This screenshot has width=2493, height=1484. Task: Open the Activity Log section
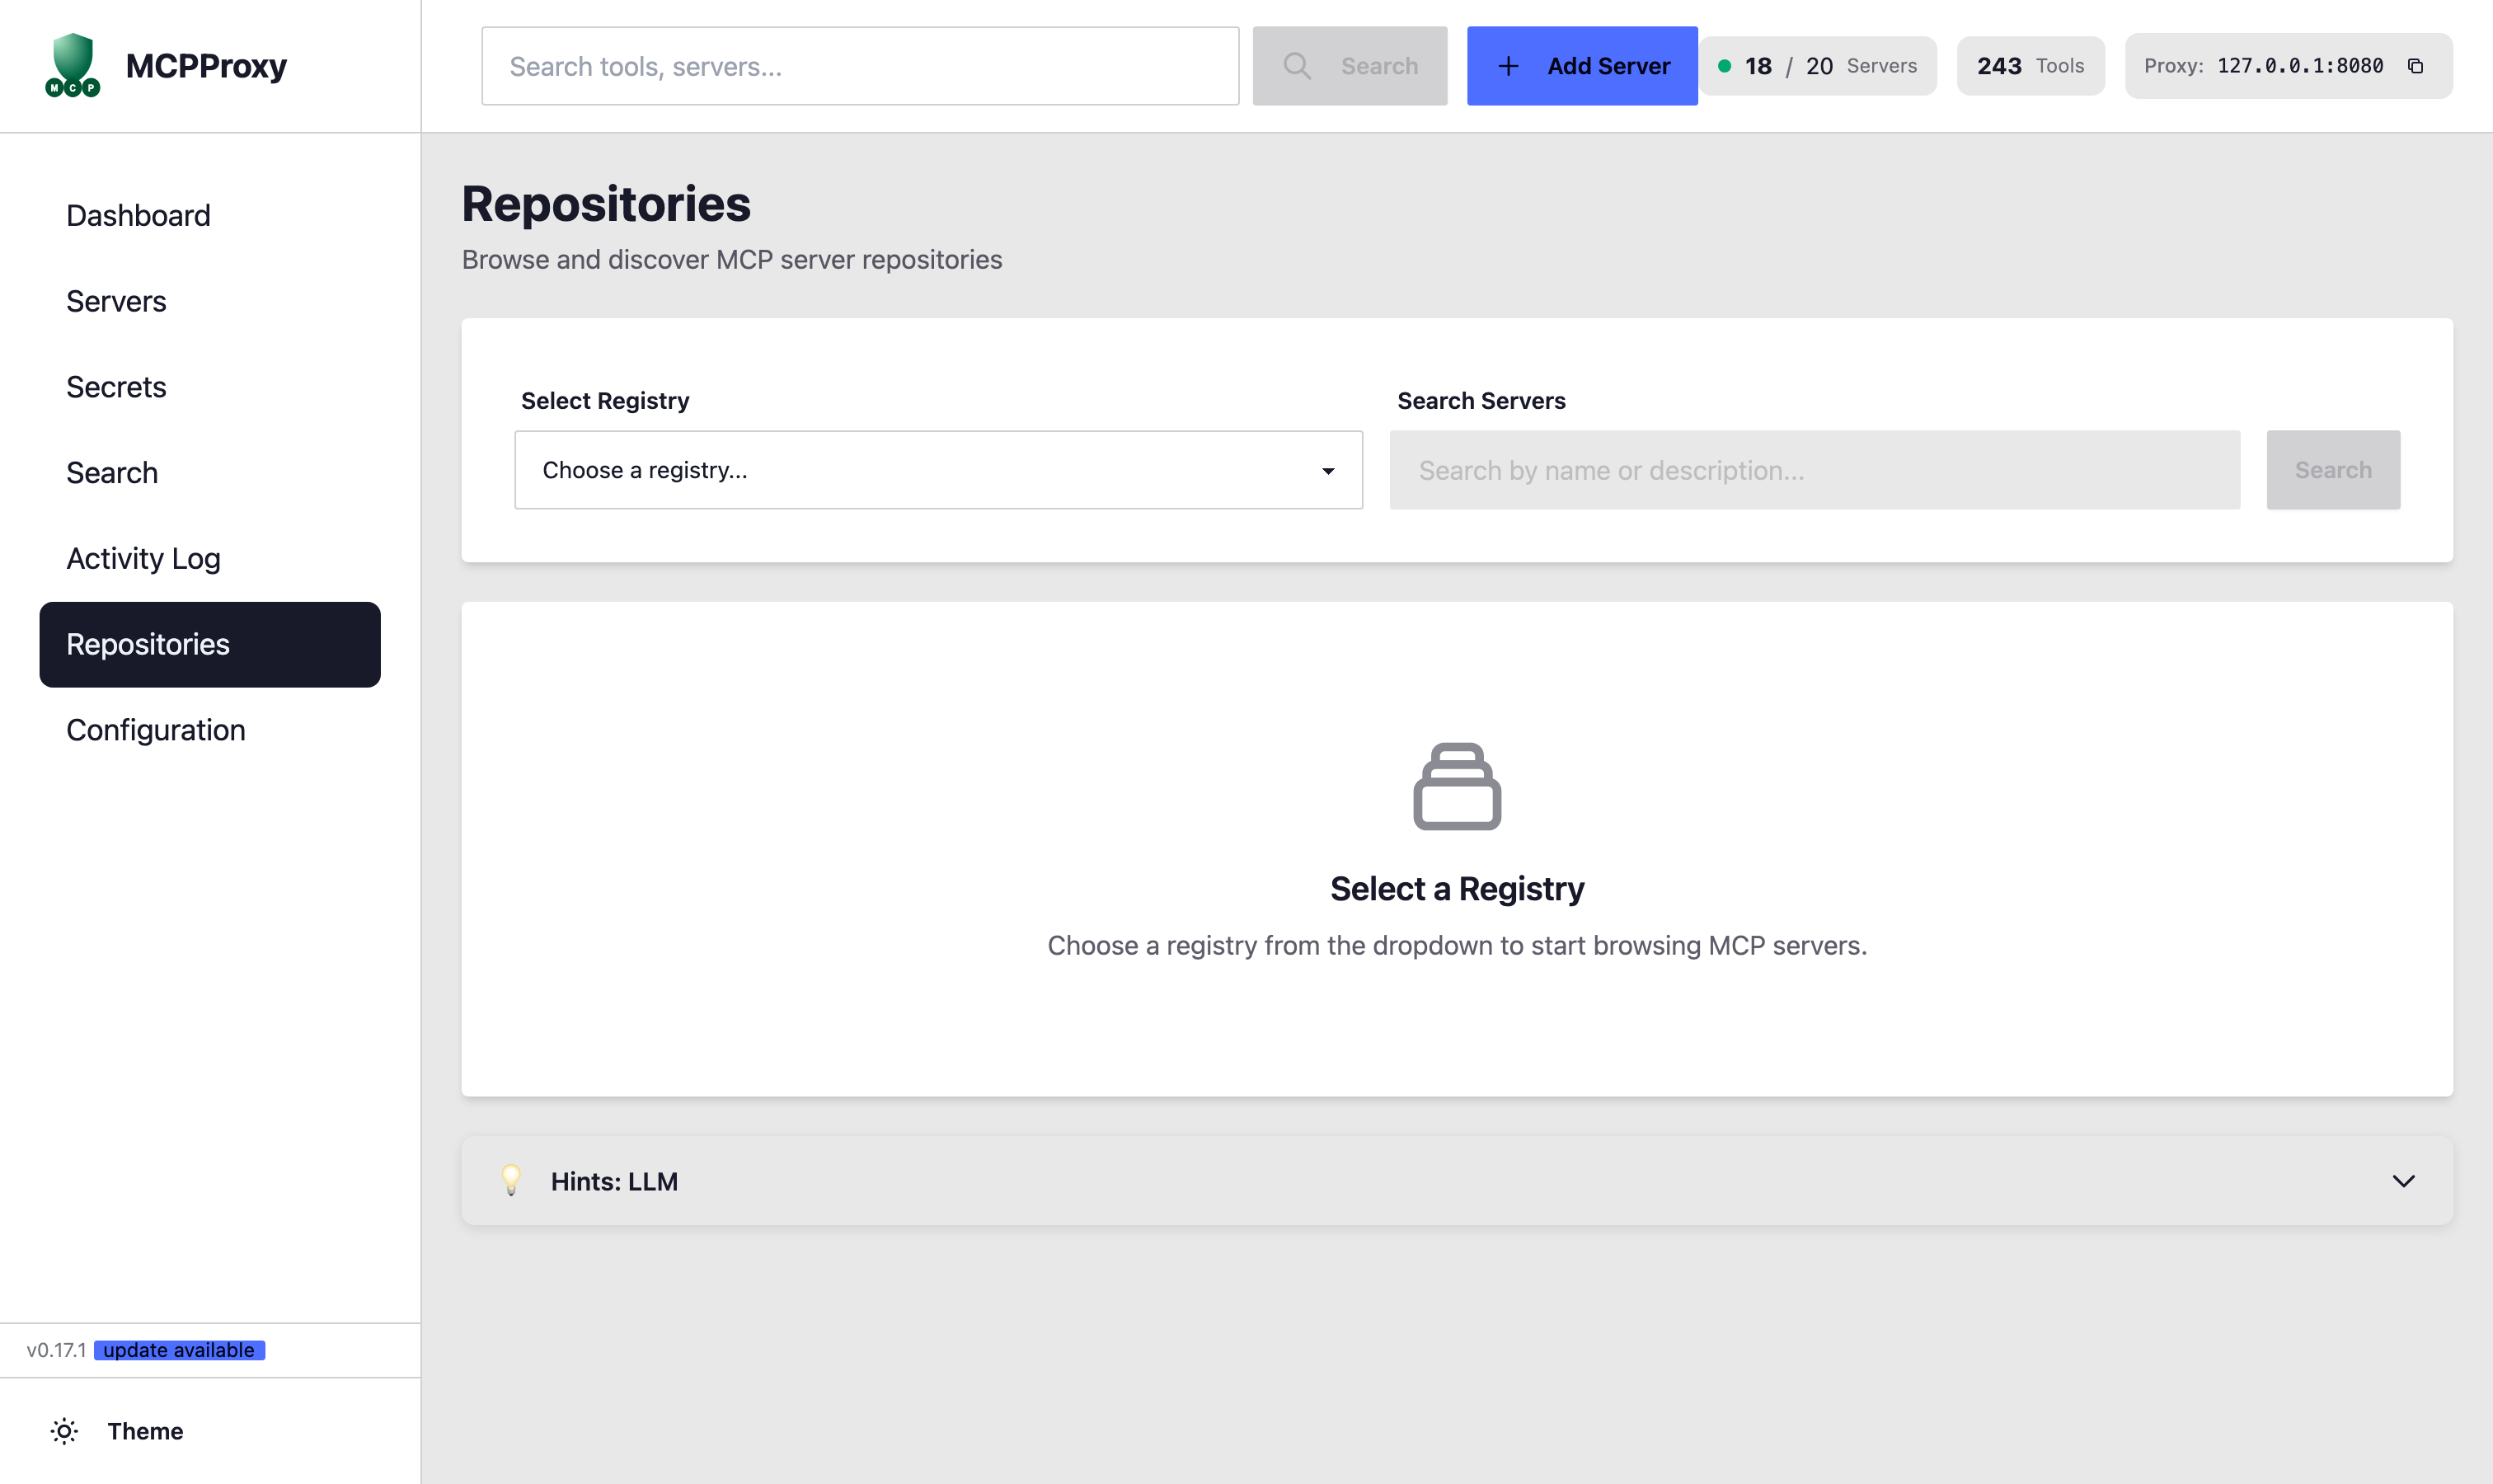[x=143, y=558]
